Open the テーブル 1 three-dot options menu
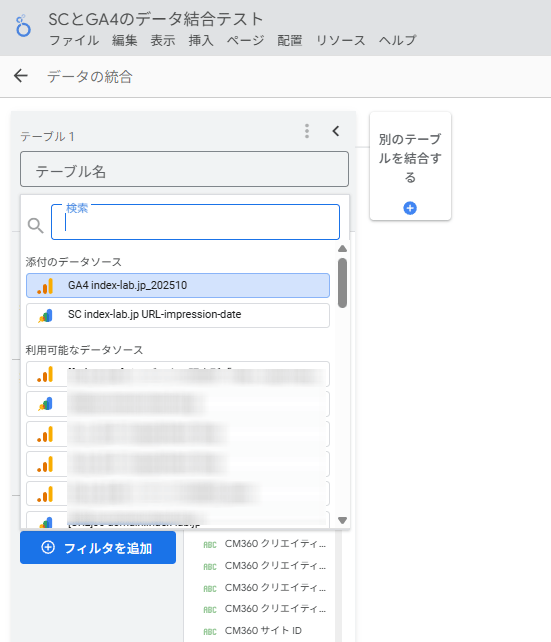The height and width of the screenshot is (642, 551). point(307,131)
